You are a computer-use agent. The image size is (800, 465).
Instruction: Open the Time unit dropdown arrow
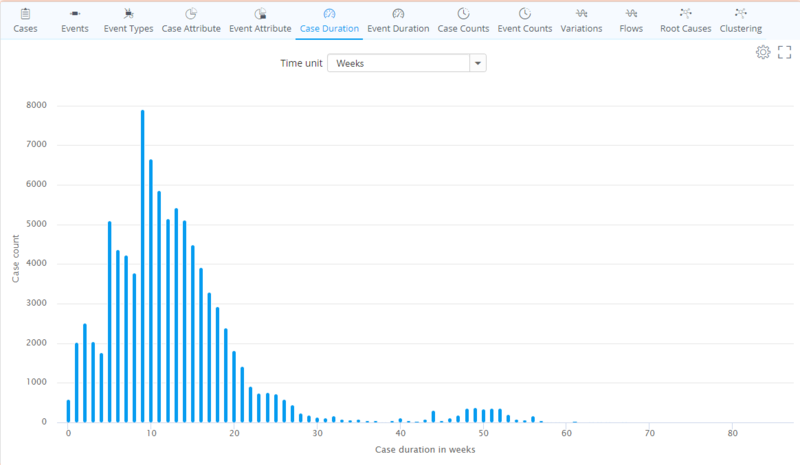click(x=478, y=63)
